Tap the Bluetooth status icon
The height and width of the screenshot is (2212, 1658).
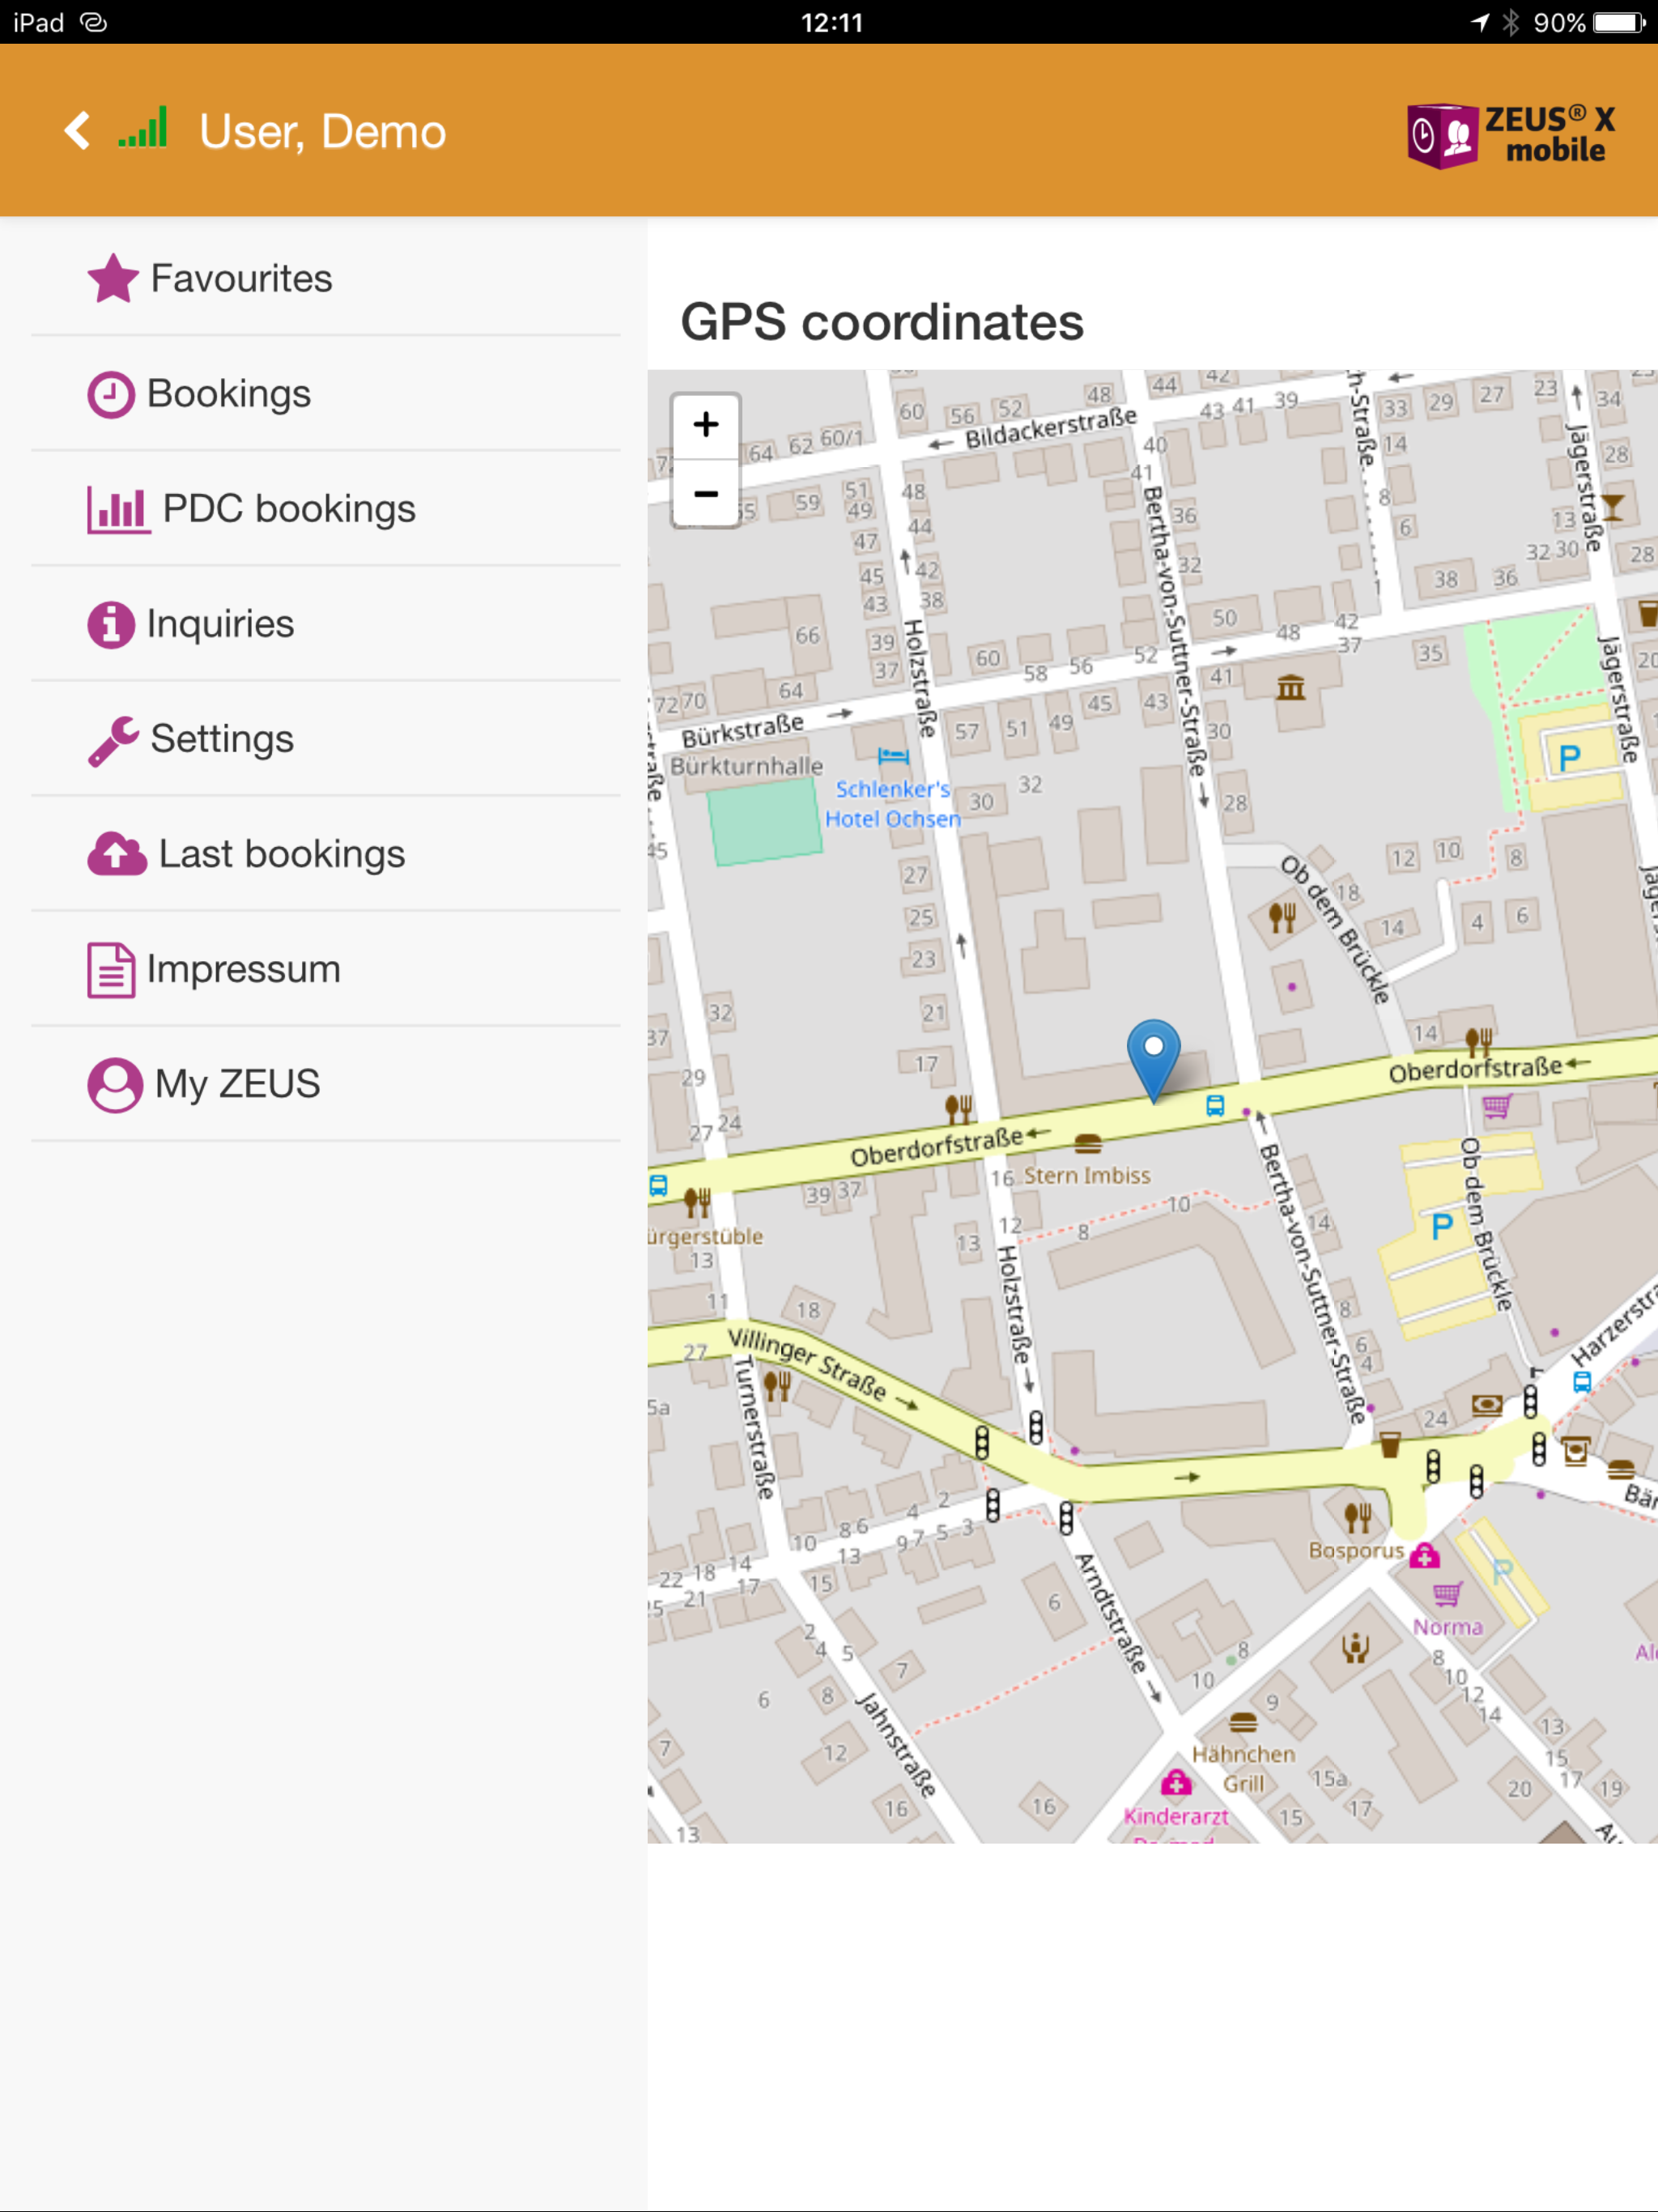[x=1511, y=22]
